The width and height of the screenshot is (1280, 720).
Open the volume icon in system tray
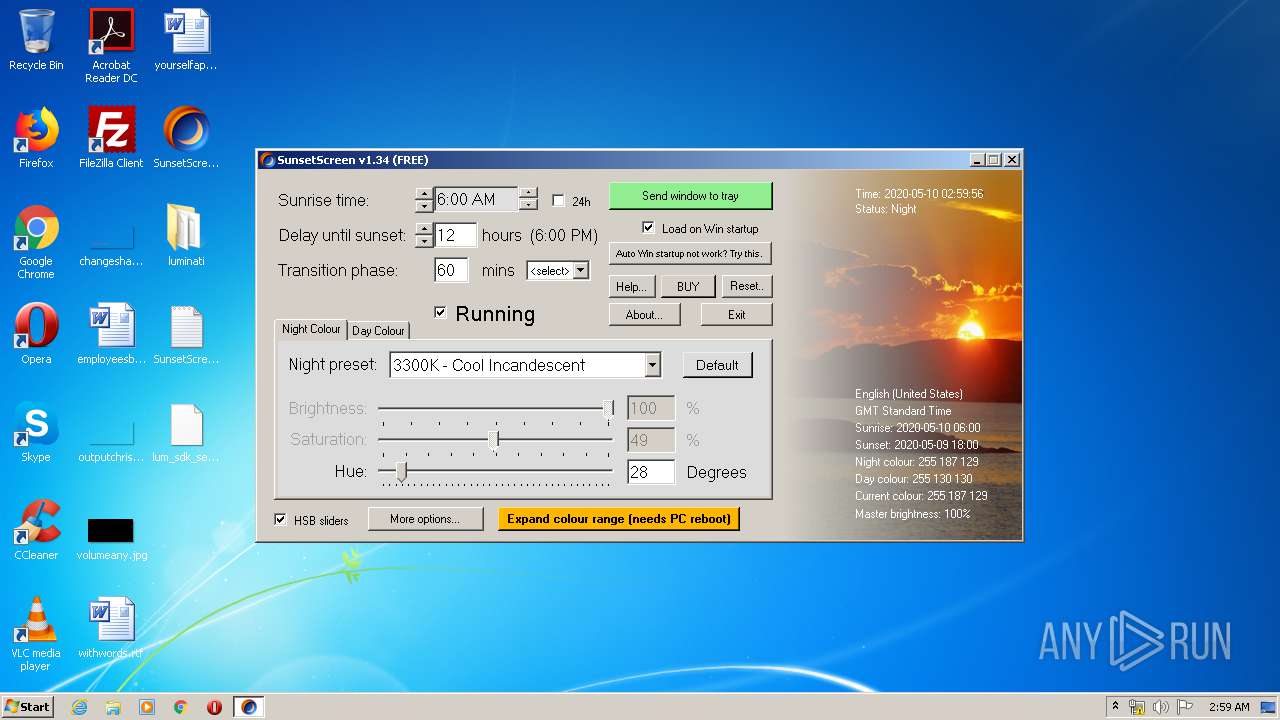point(1161,707)
